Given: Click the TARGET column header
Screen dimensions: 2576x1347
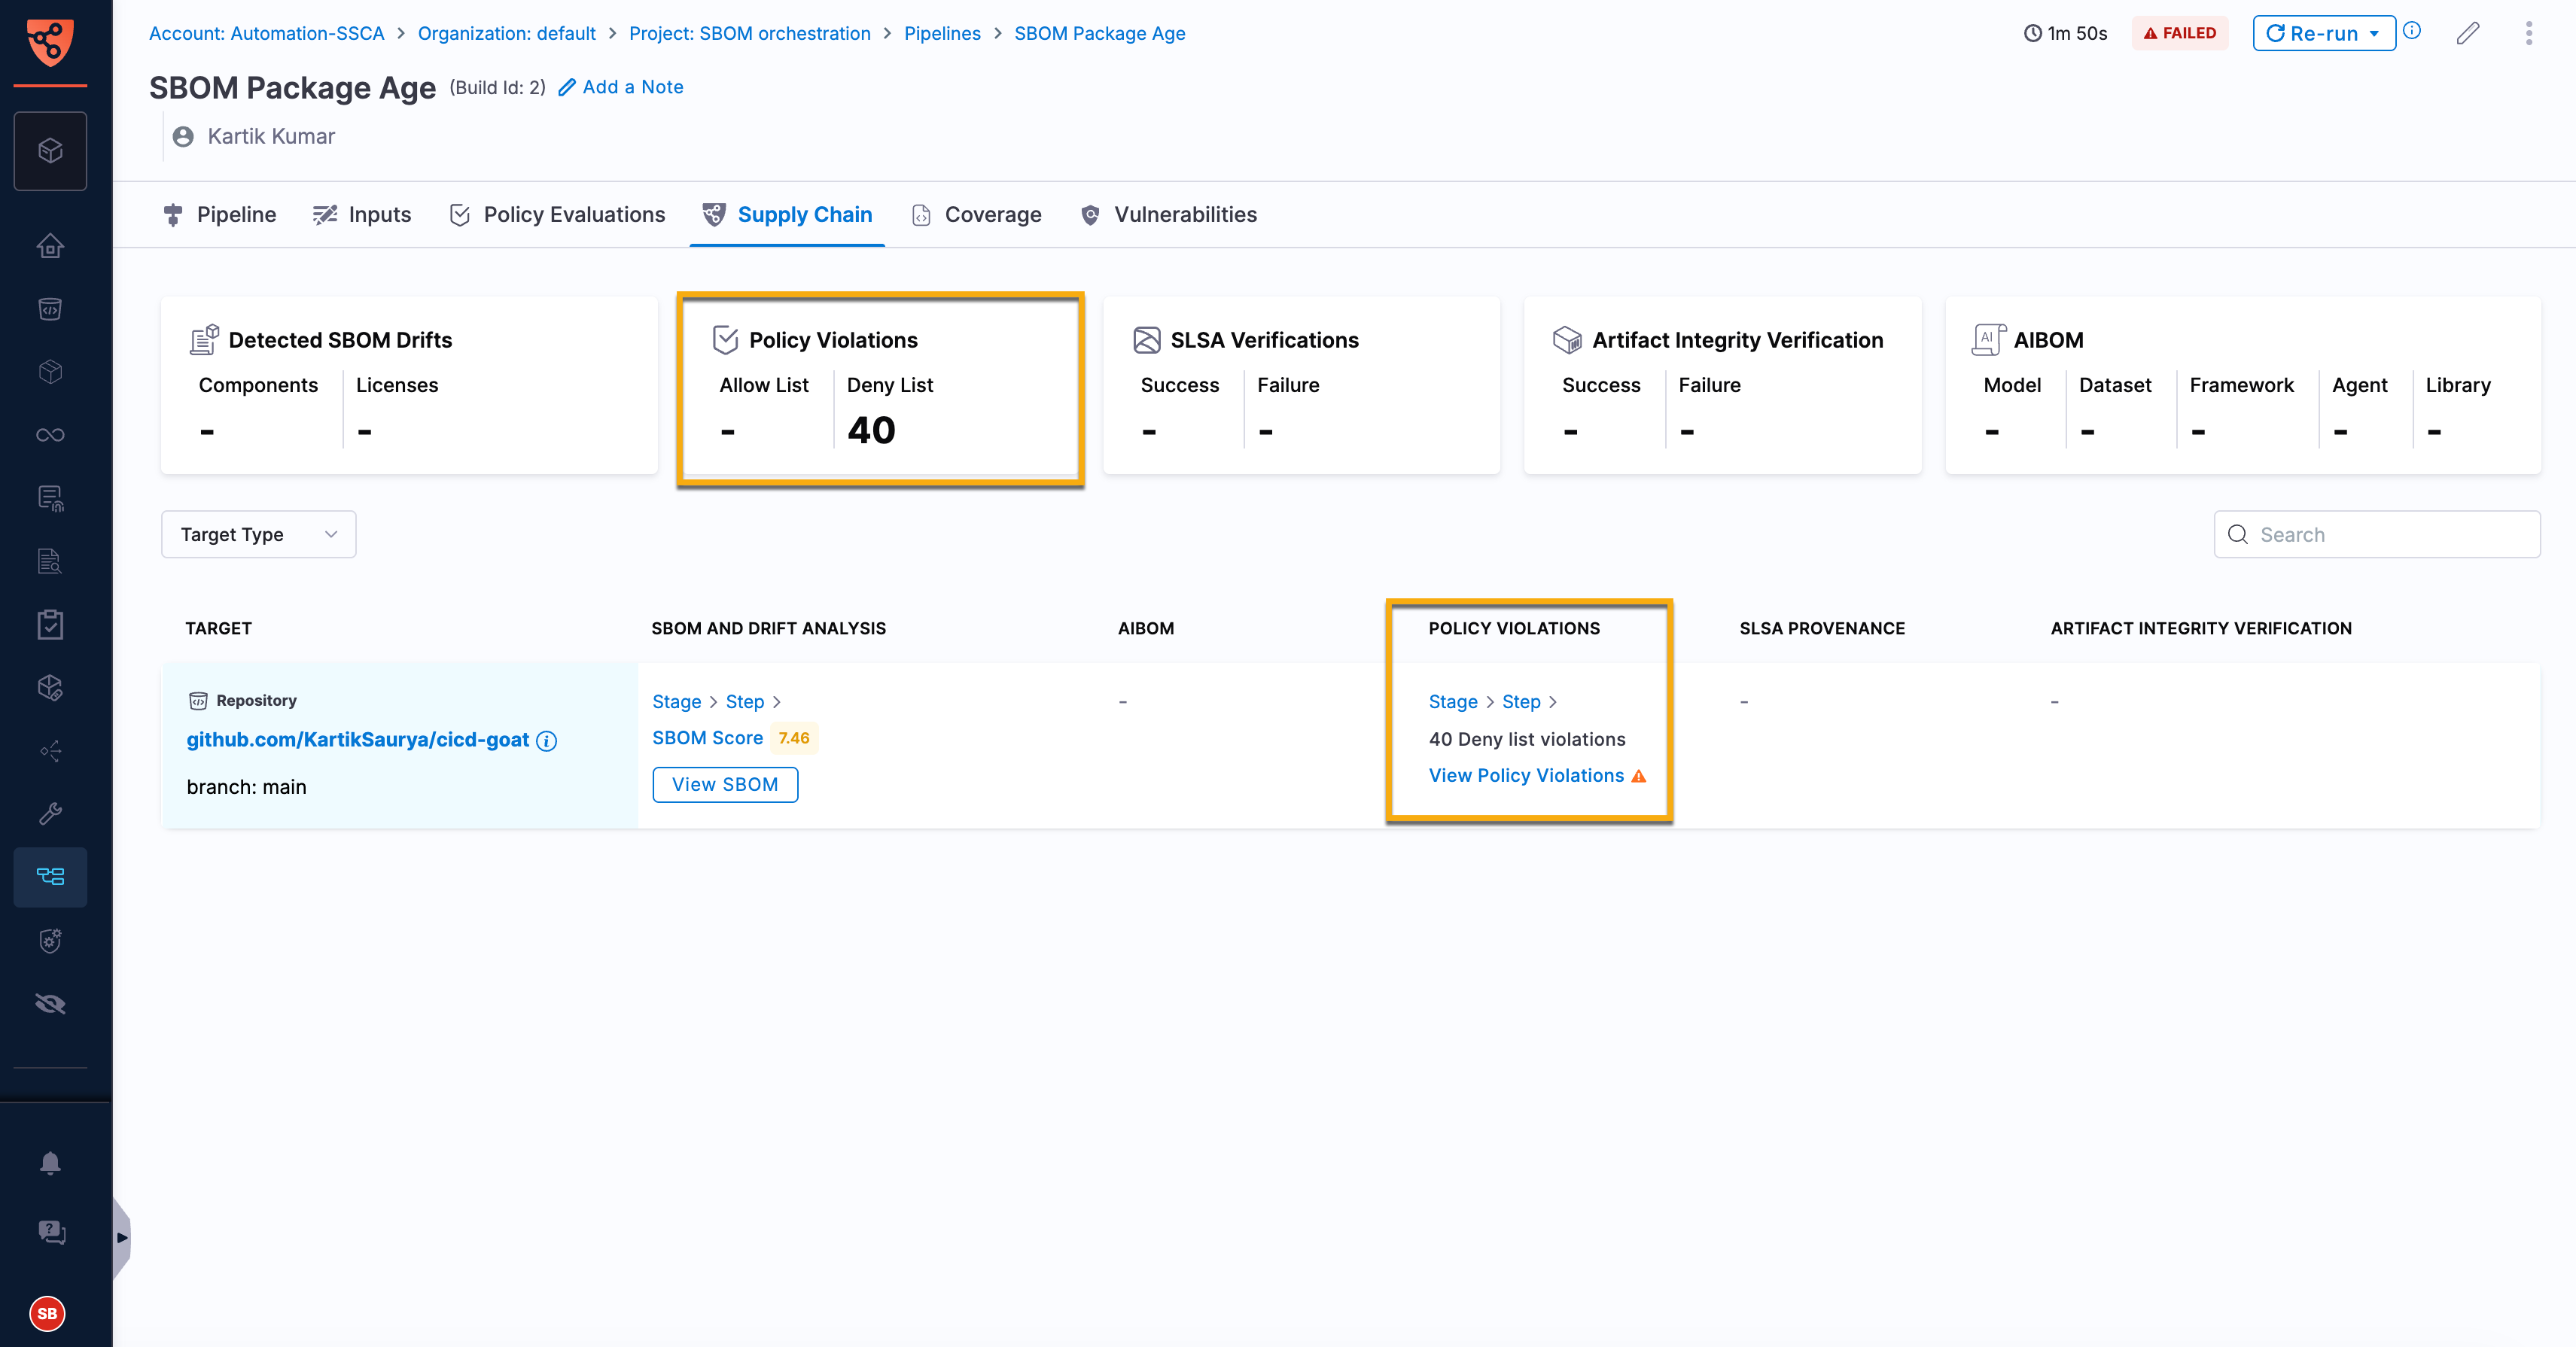Looking at the screenshot, I should 218,629.
